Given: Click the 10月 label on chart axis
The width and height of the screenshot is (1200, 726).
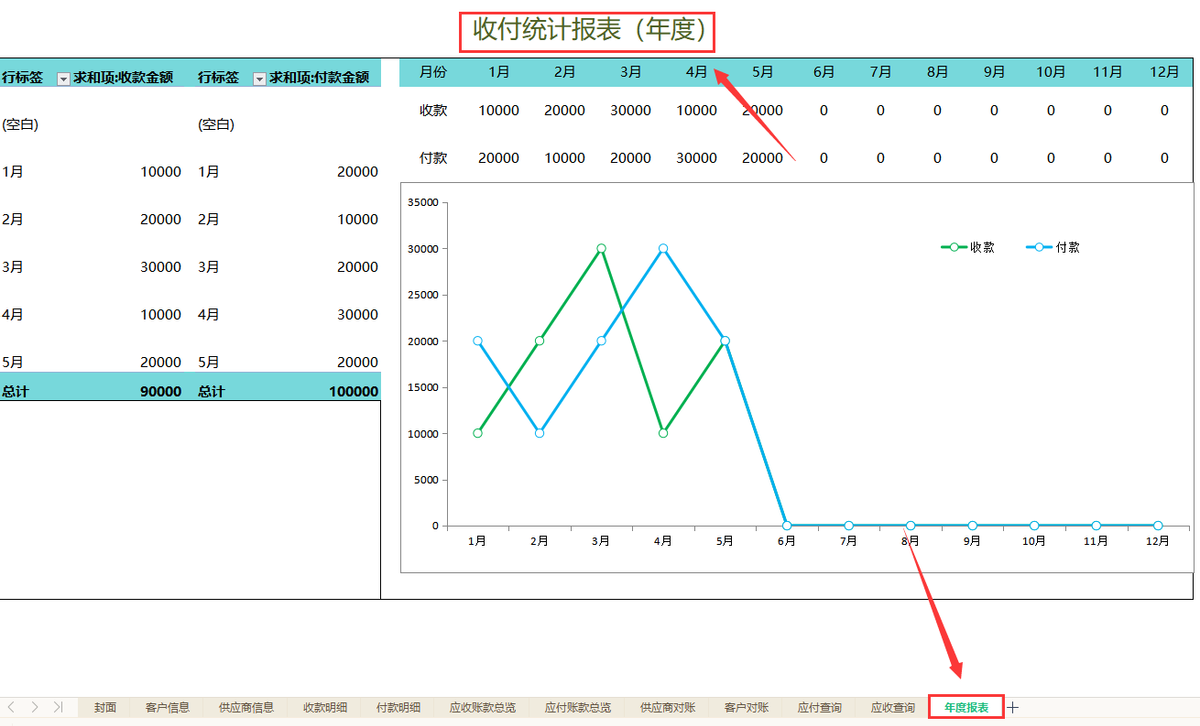Looking at the screenshot, I should point(1034,541).
